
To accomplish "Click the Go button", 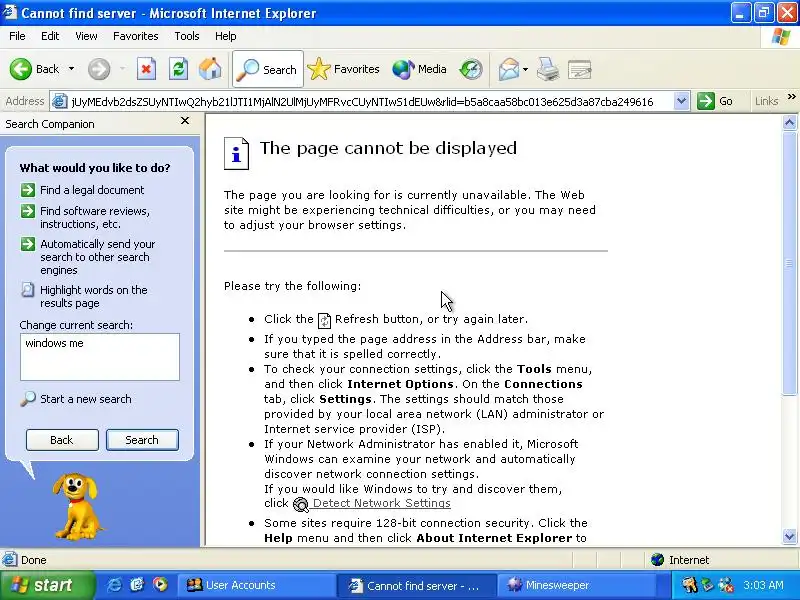I will point(715,101).
